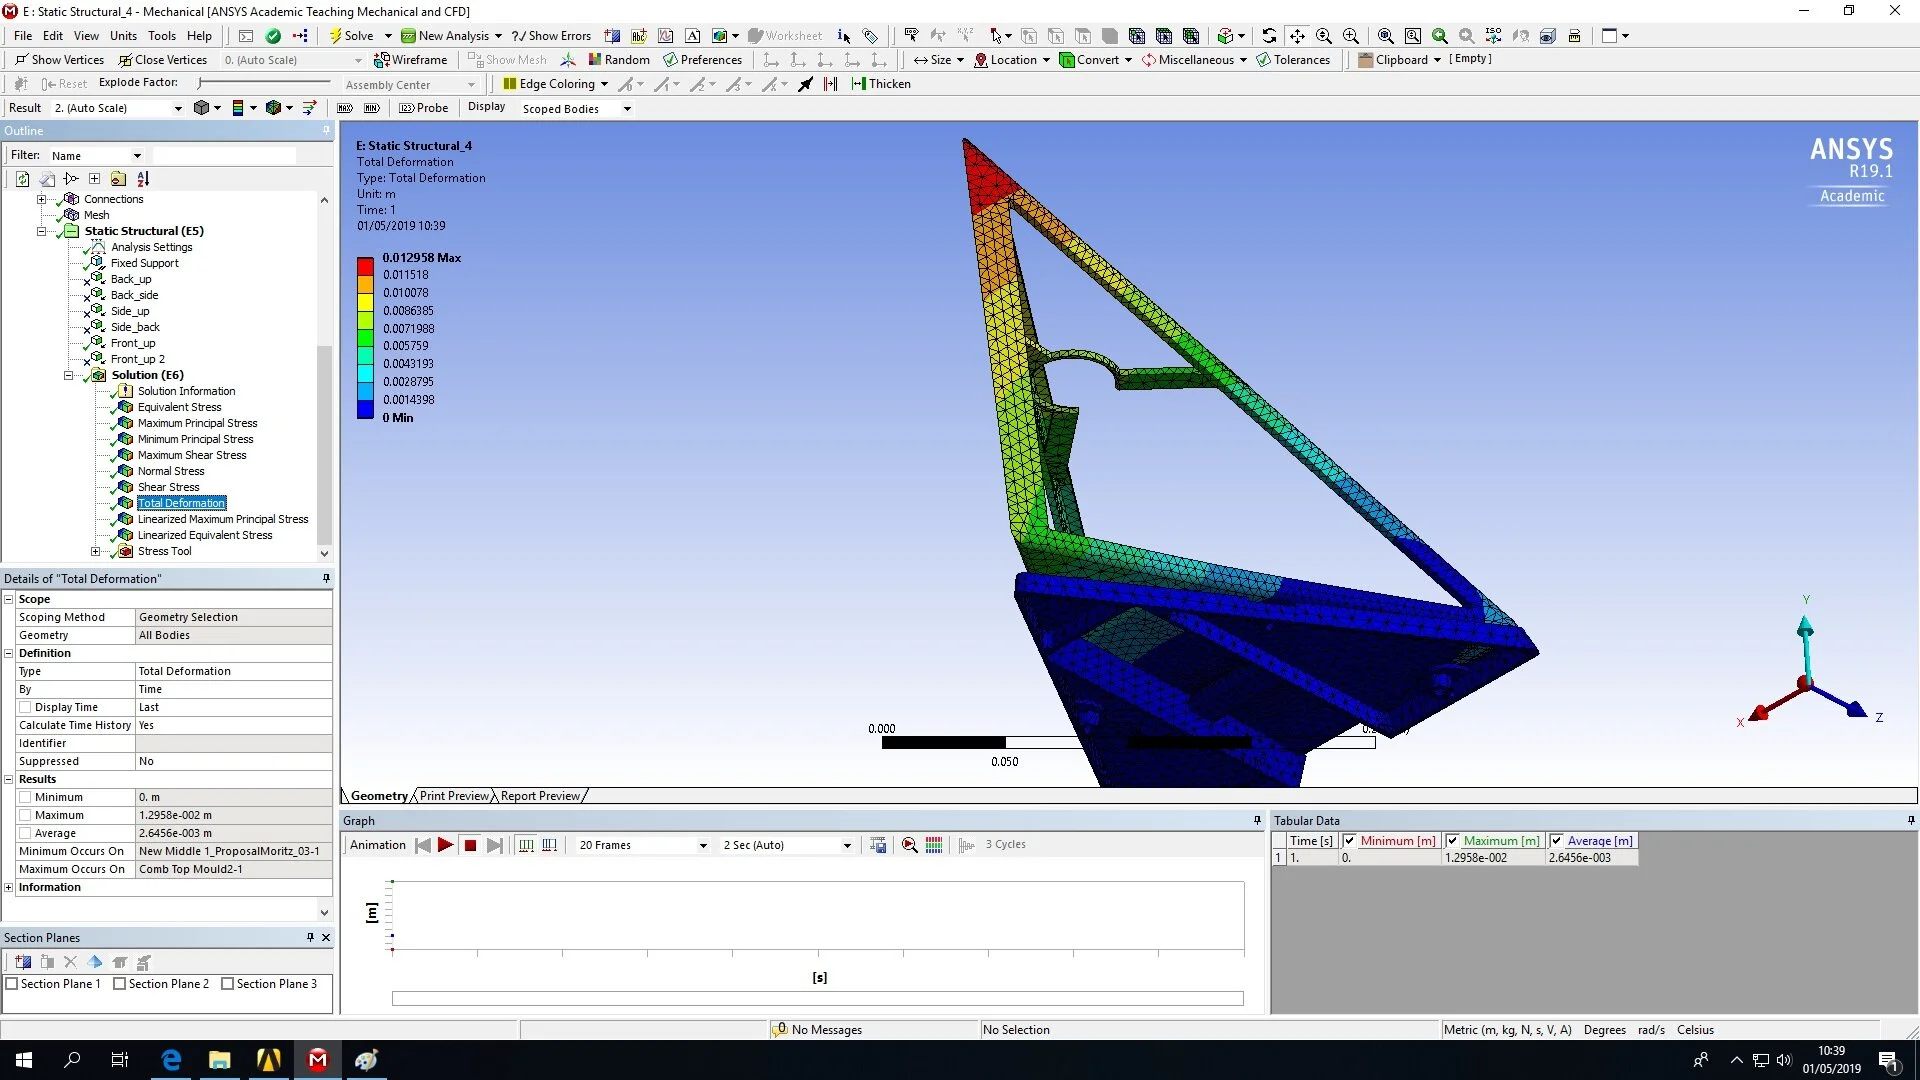Play the deformation animation

[x=446, y=845]
